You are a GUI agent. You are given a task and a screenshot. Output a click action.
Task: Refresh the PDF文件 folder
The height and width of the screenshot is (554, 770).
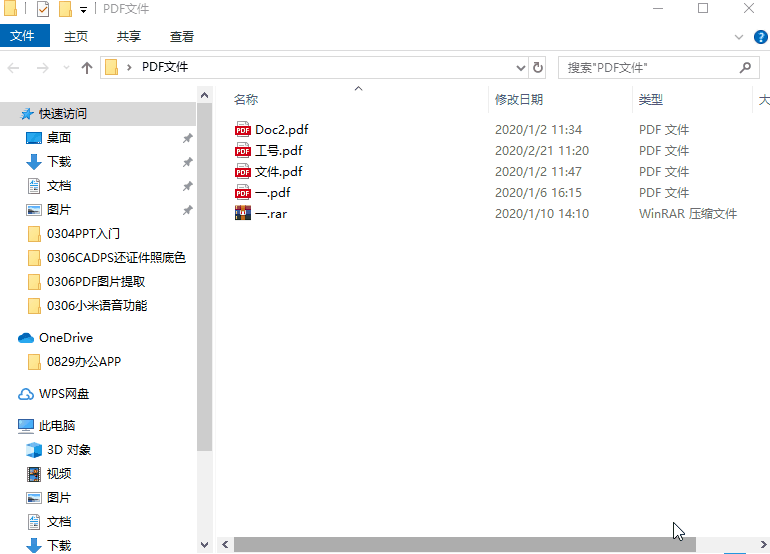538,67
